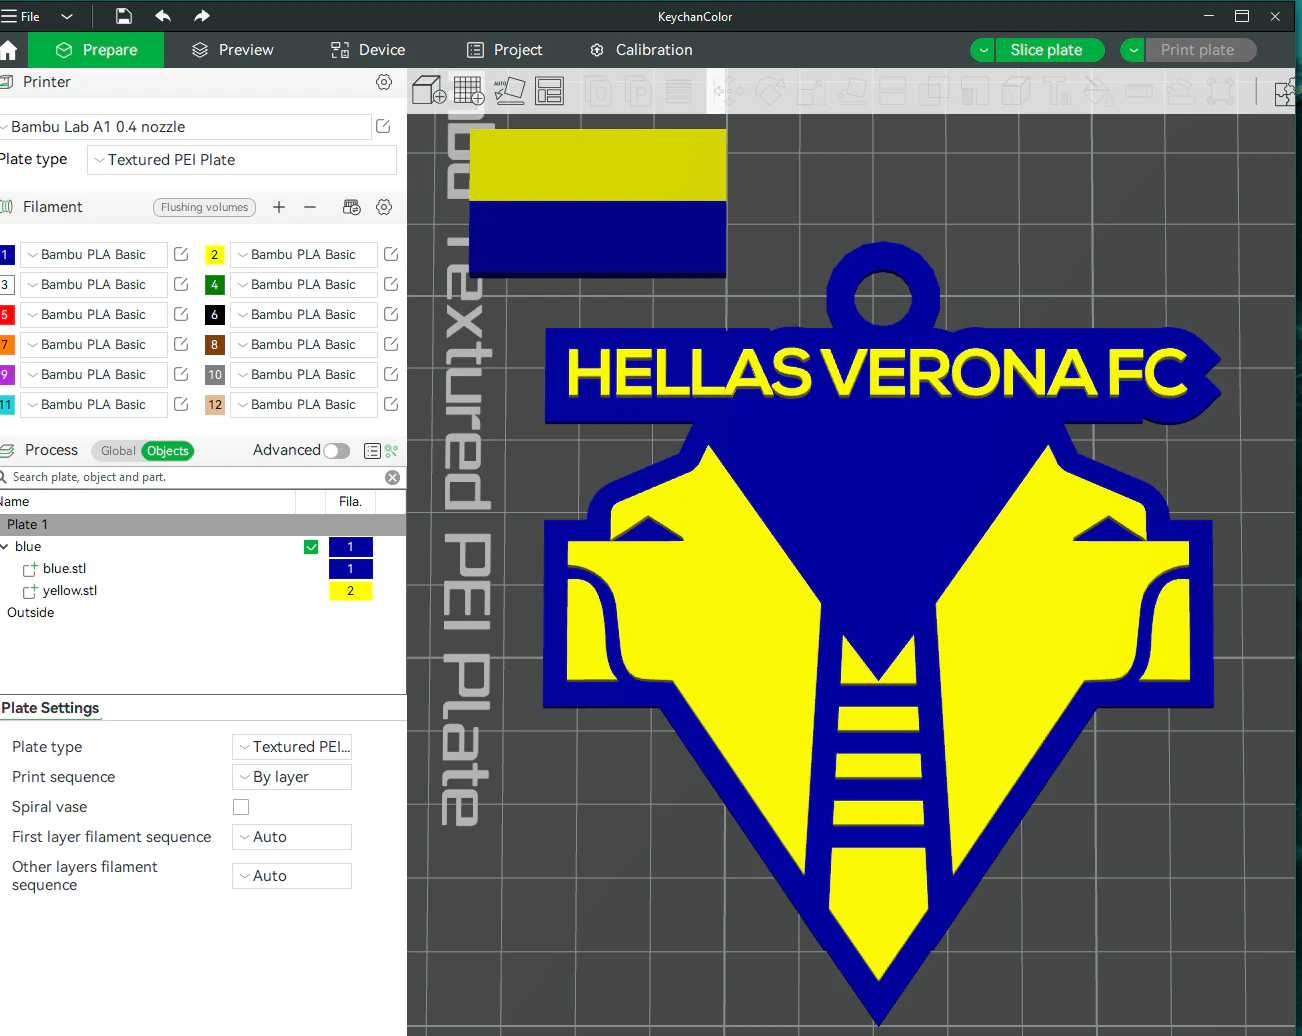This screenshot has width=1302, height=1036.
Task: Open Filament settings gear icon
Action: (384, 207)
